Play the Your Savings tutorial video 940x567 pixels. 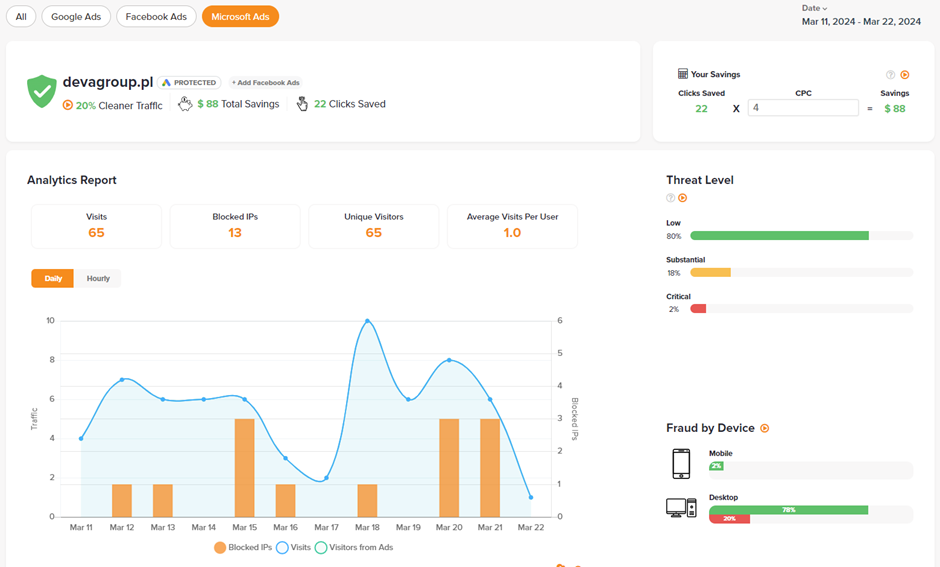pyautogui.click(x=904, y=75)
